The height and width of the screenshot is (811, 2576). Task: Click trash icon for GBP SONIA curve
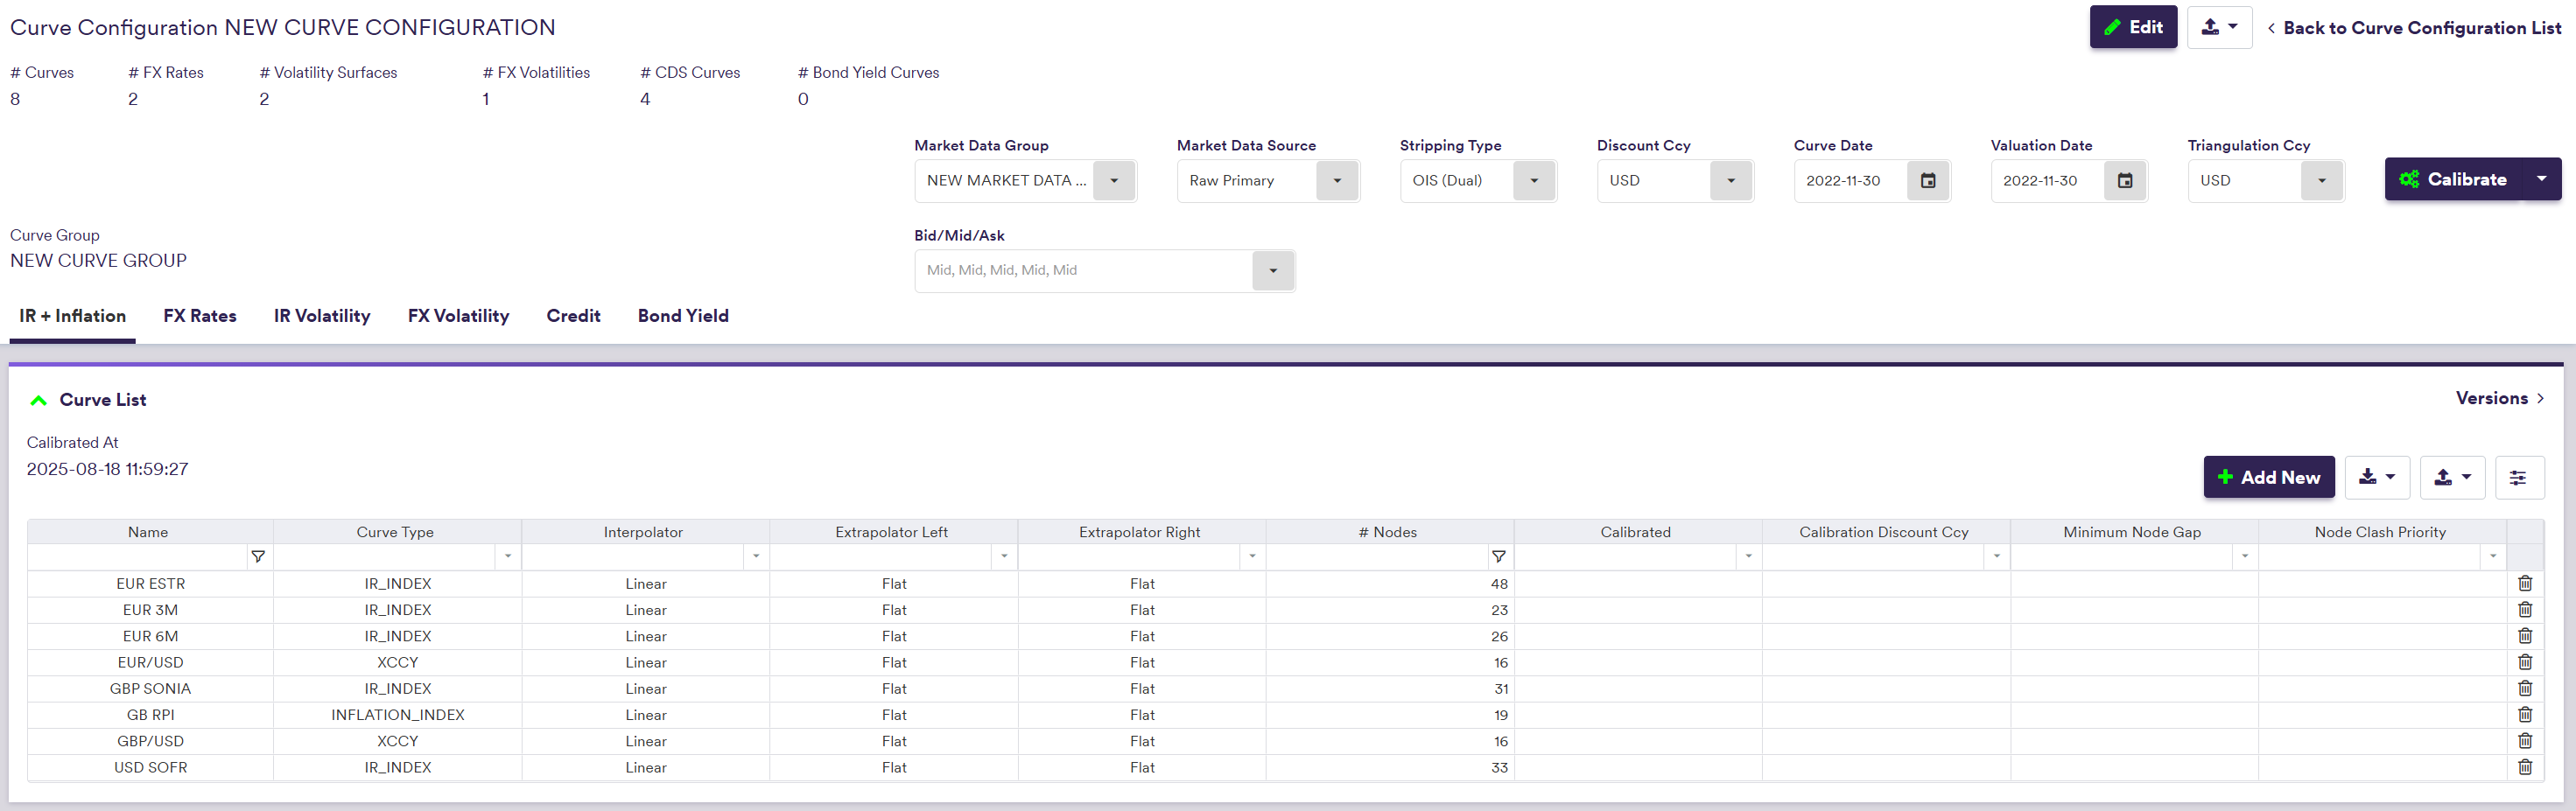pyautogui.click(x=2524, y=688)
